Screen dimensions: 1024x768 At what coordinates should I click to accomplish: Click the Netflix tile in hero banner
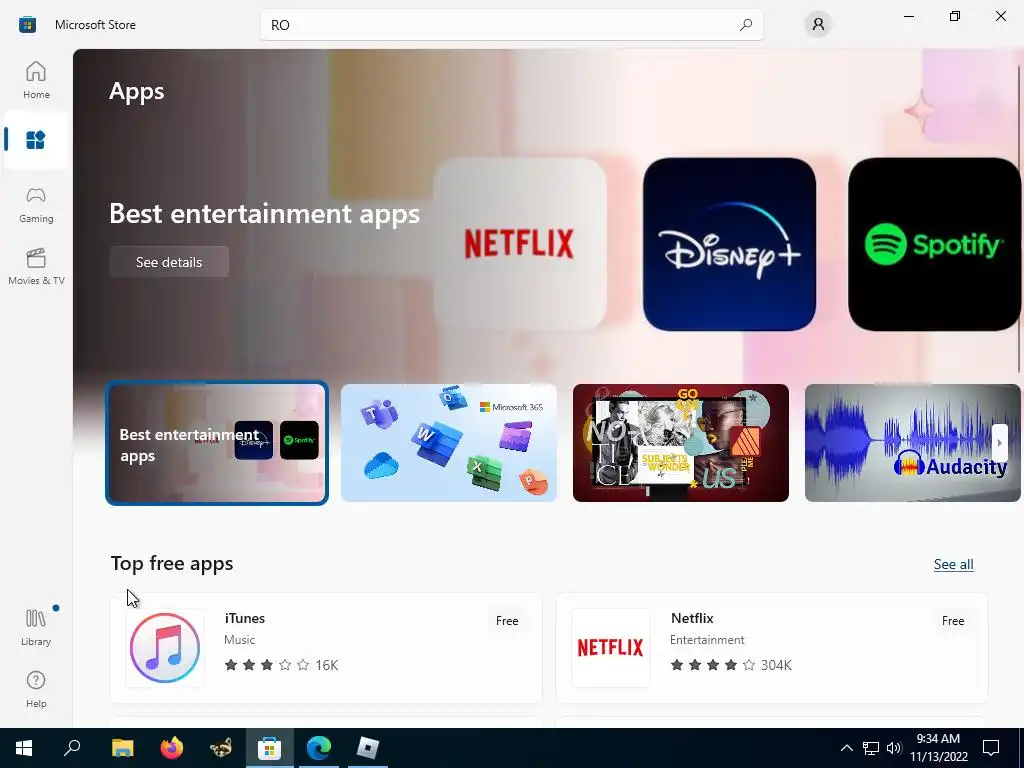[x=520, y=244]
